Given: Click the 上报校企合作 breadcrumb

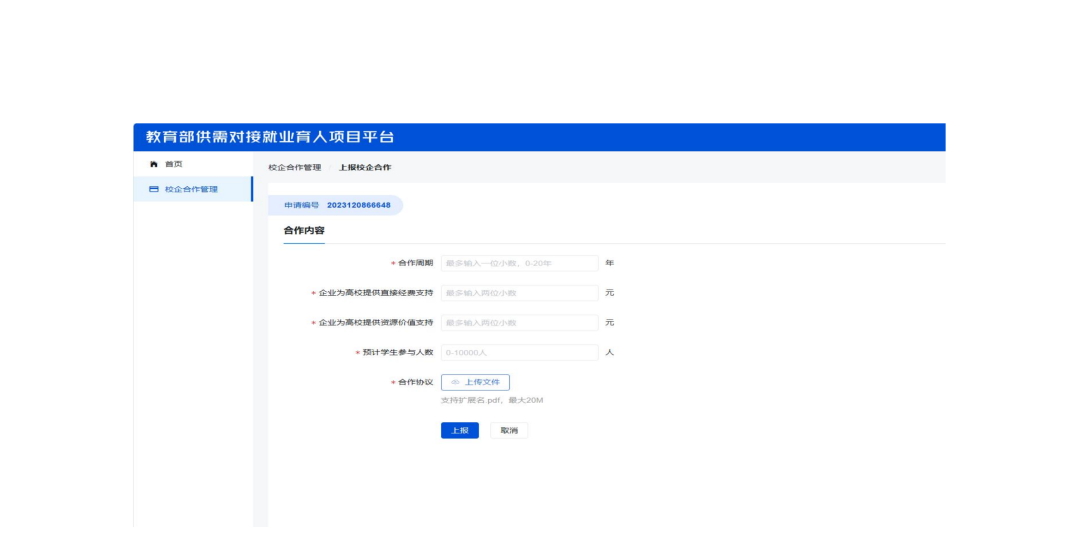Looking at the screenshot, I should [x=365, y=167].
